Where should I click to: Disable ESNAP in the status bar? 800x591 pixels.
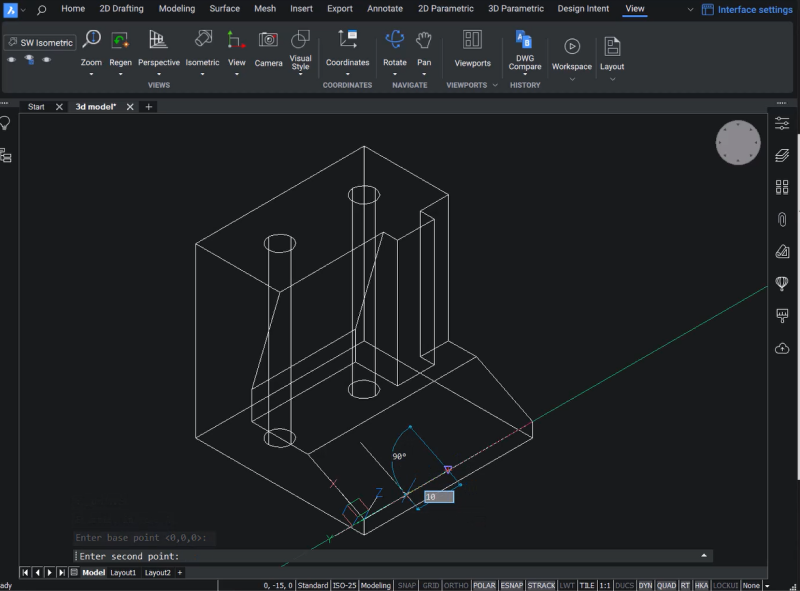click(x=513, y=585)
